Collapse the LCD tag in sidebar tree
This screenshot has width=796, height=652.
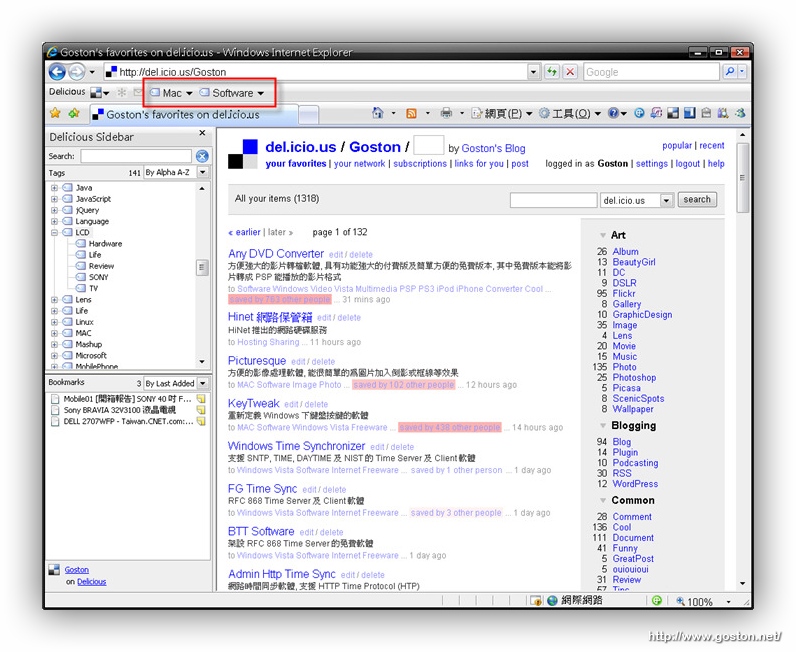54,233
